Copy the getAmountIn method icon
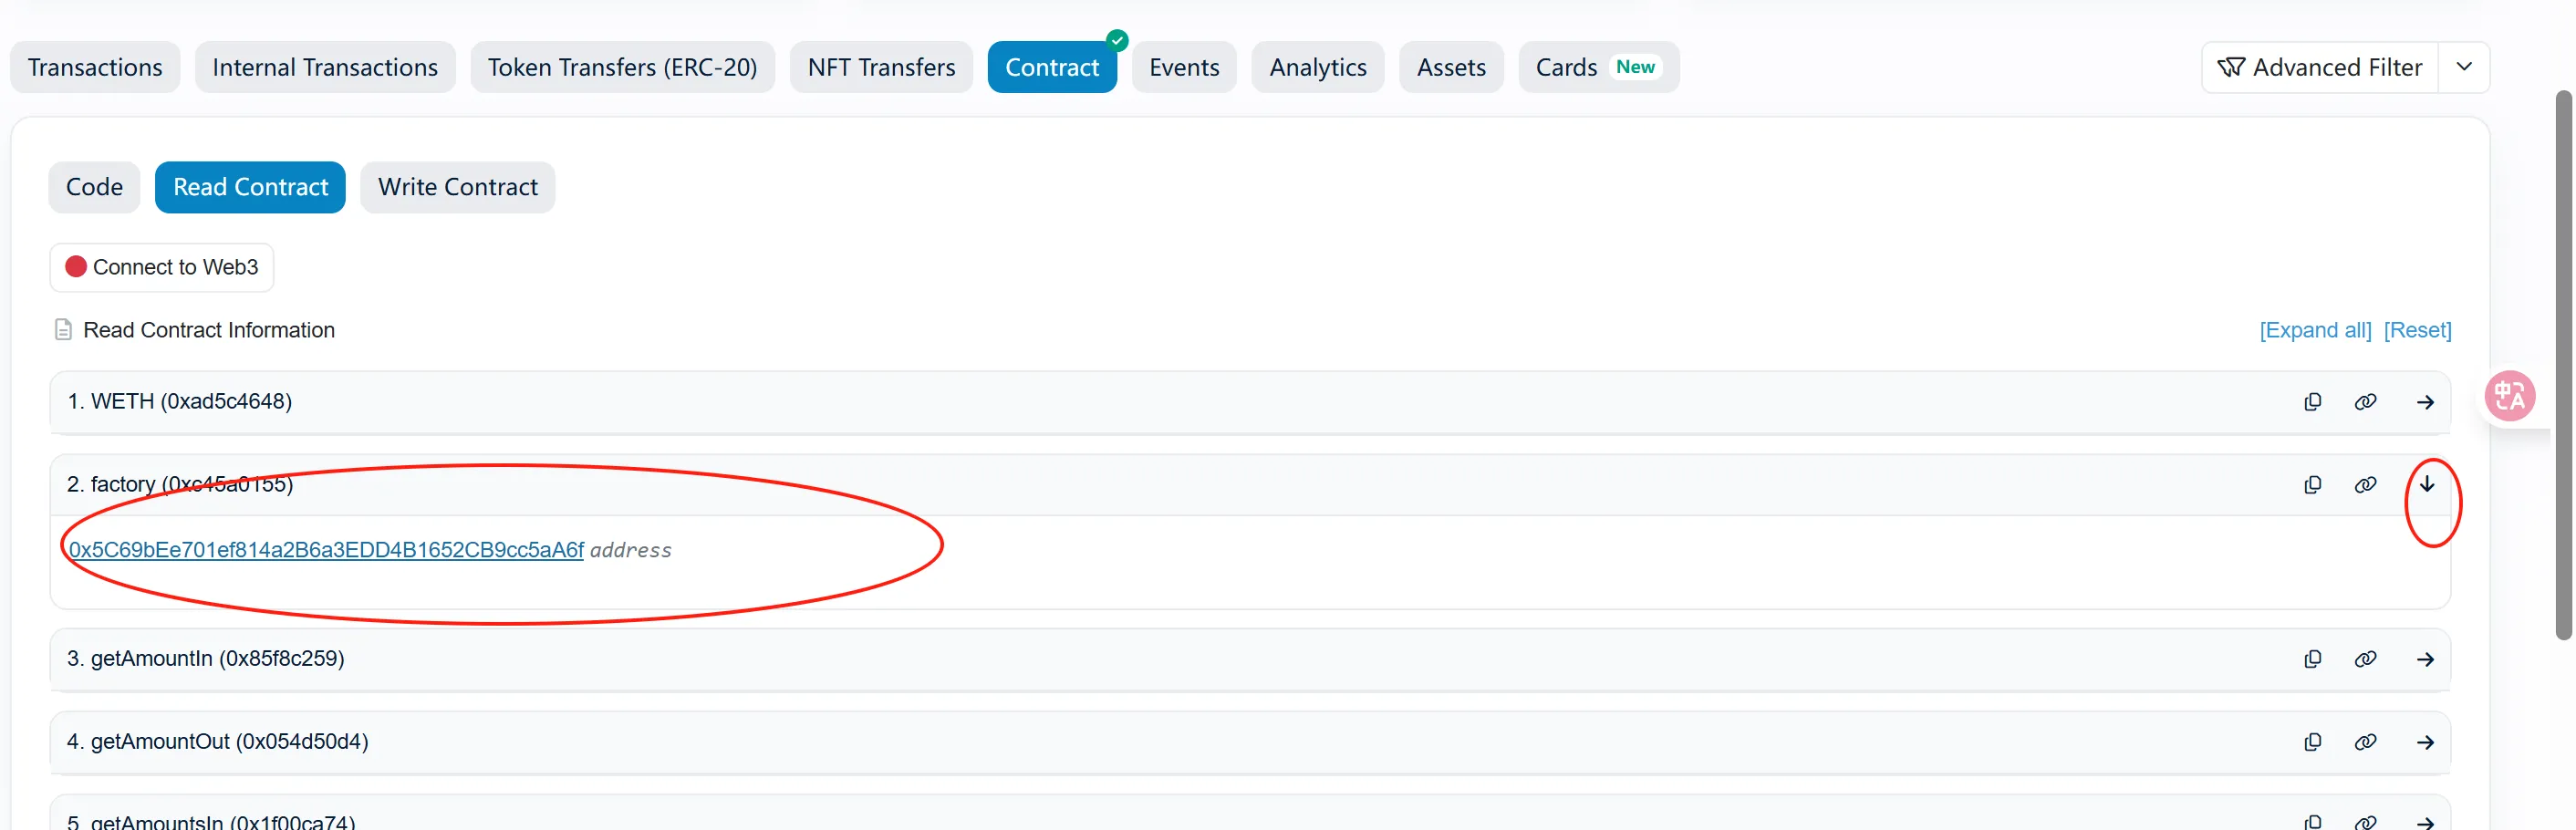 pos(2312,659)
